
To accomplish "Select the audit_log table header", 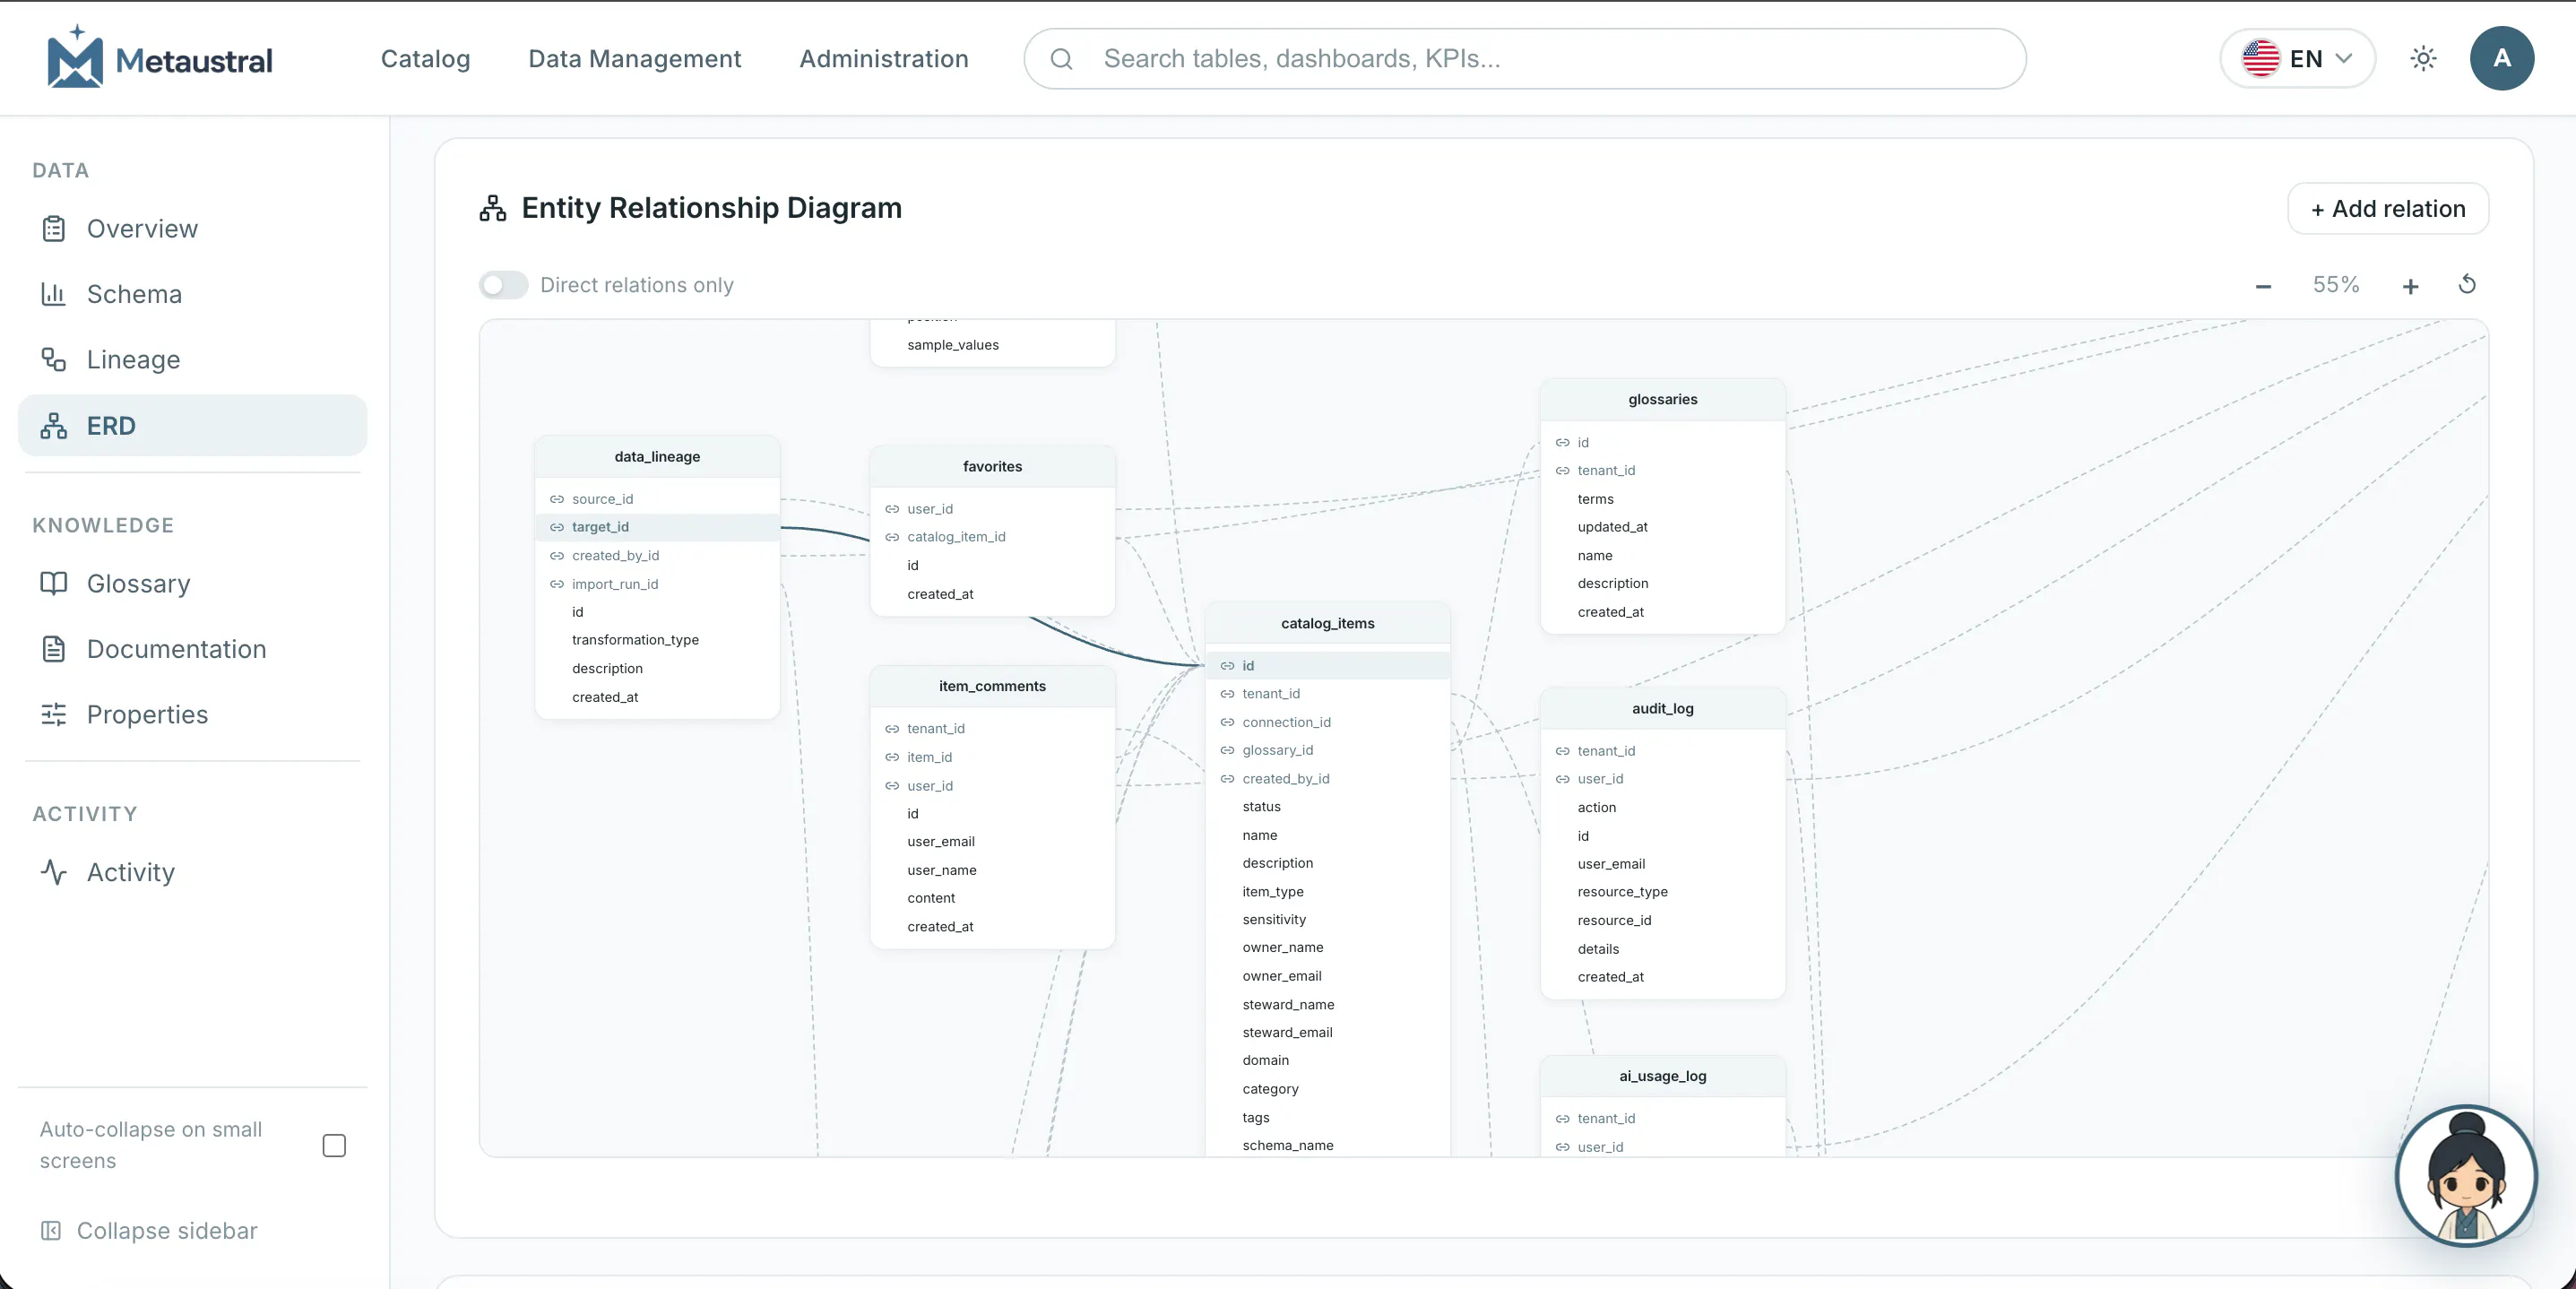I will coord(1662,708).
